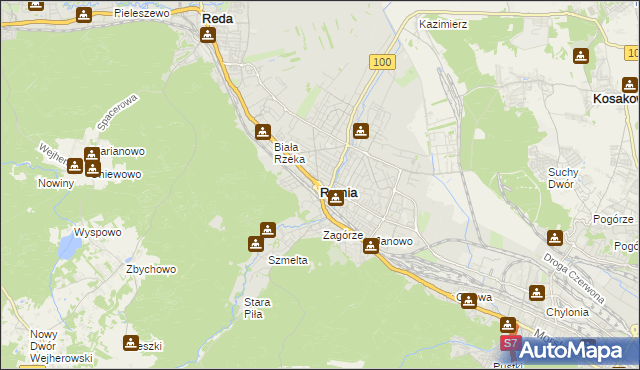Click the lake near Wyspowo

(x=70, y=246)
